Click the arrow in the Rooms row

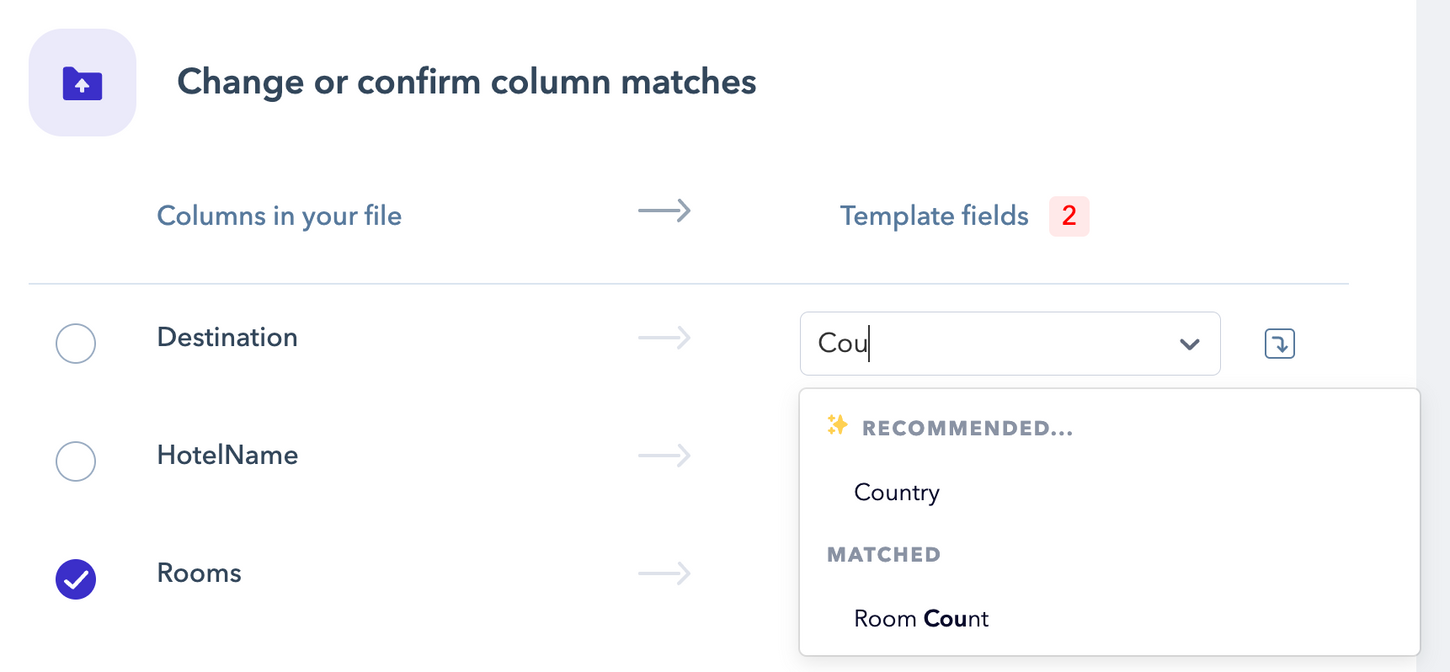click(665, 574)
